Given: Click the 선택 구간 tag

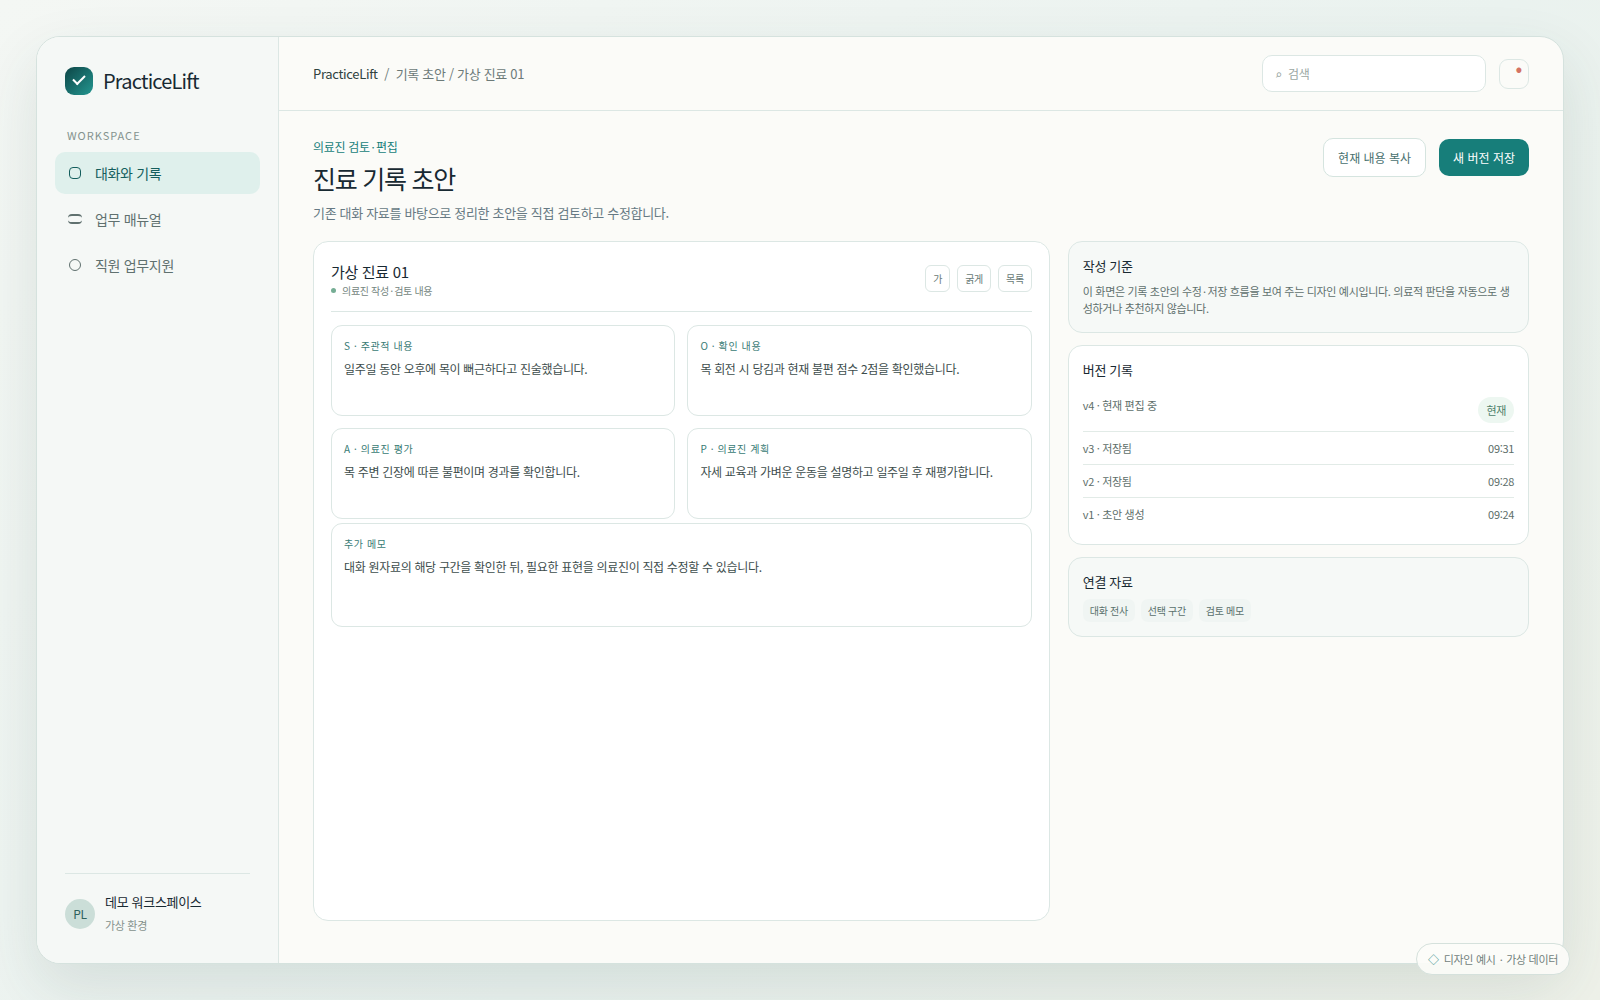Looking at the screenshot, I should click(1167, 611).
